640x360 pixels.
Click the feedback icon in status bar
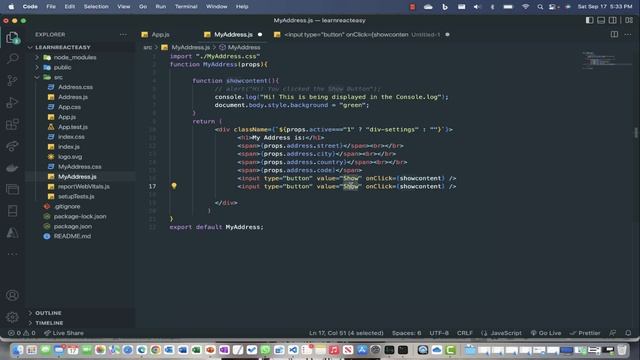click(x=613, y=333)
